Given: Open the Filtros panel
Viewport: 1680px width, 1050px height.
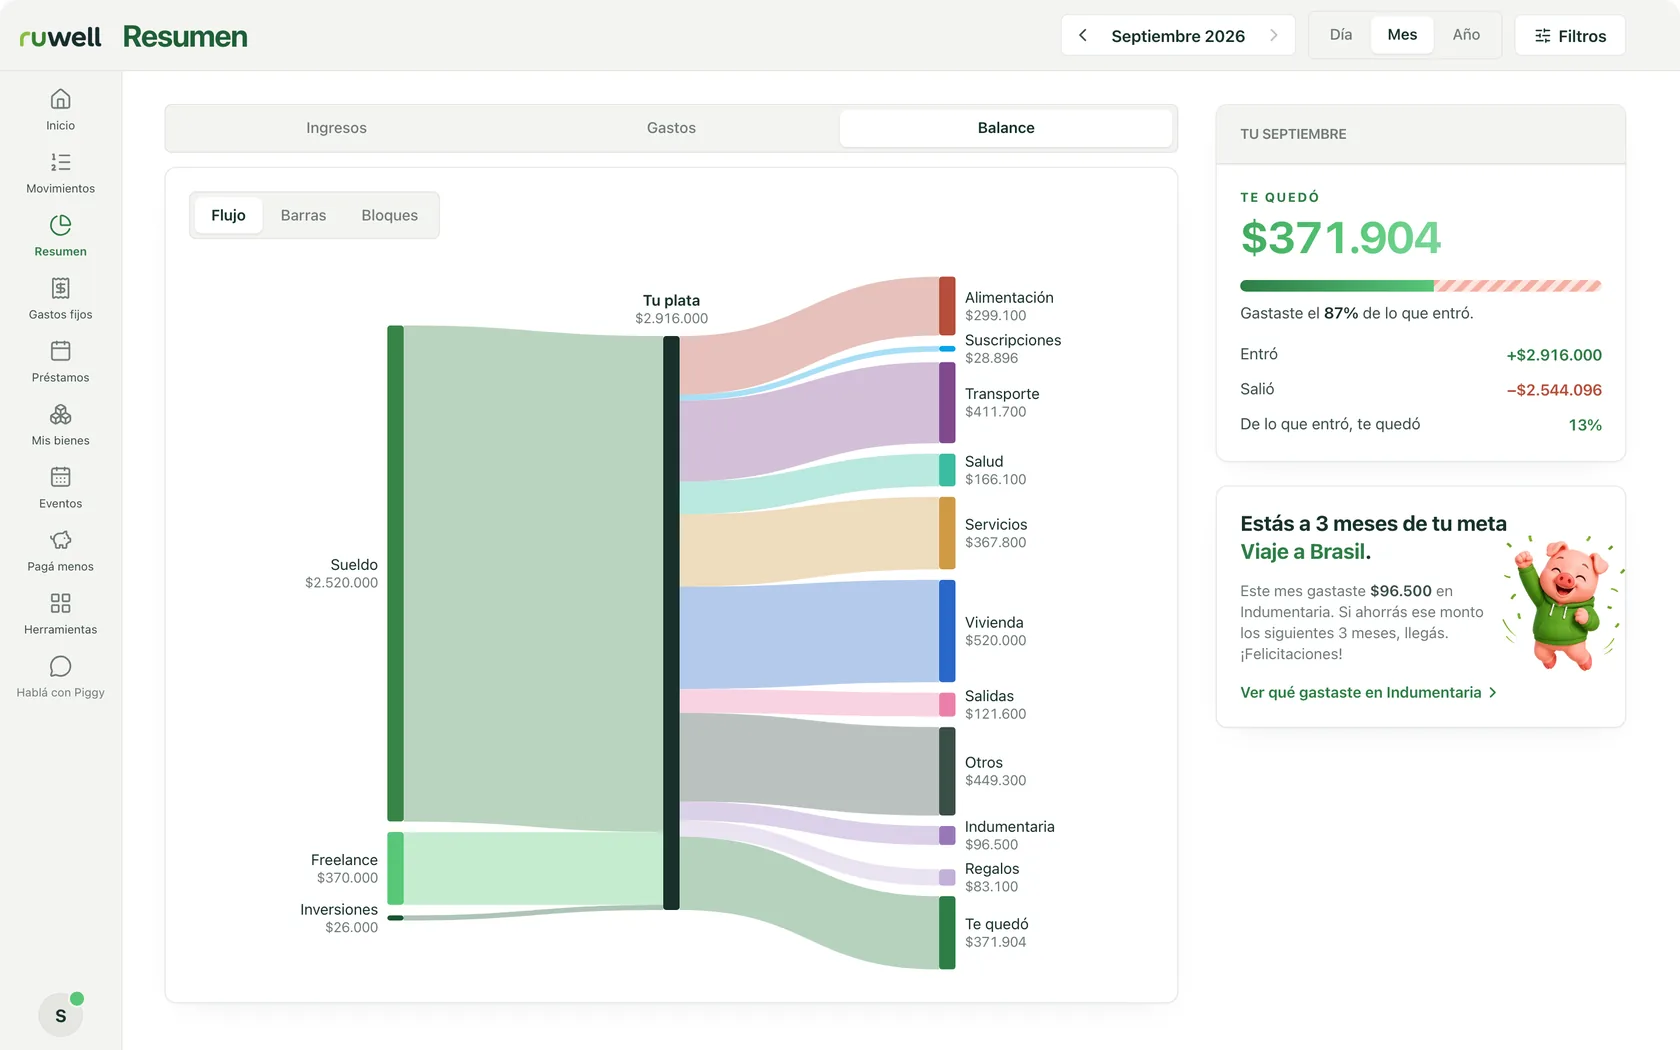Looking at the screenshot, I should pos(1570,35).
